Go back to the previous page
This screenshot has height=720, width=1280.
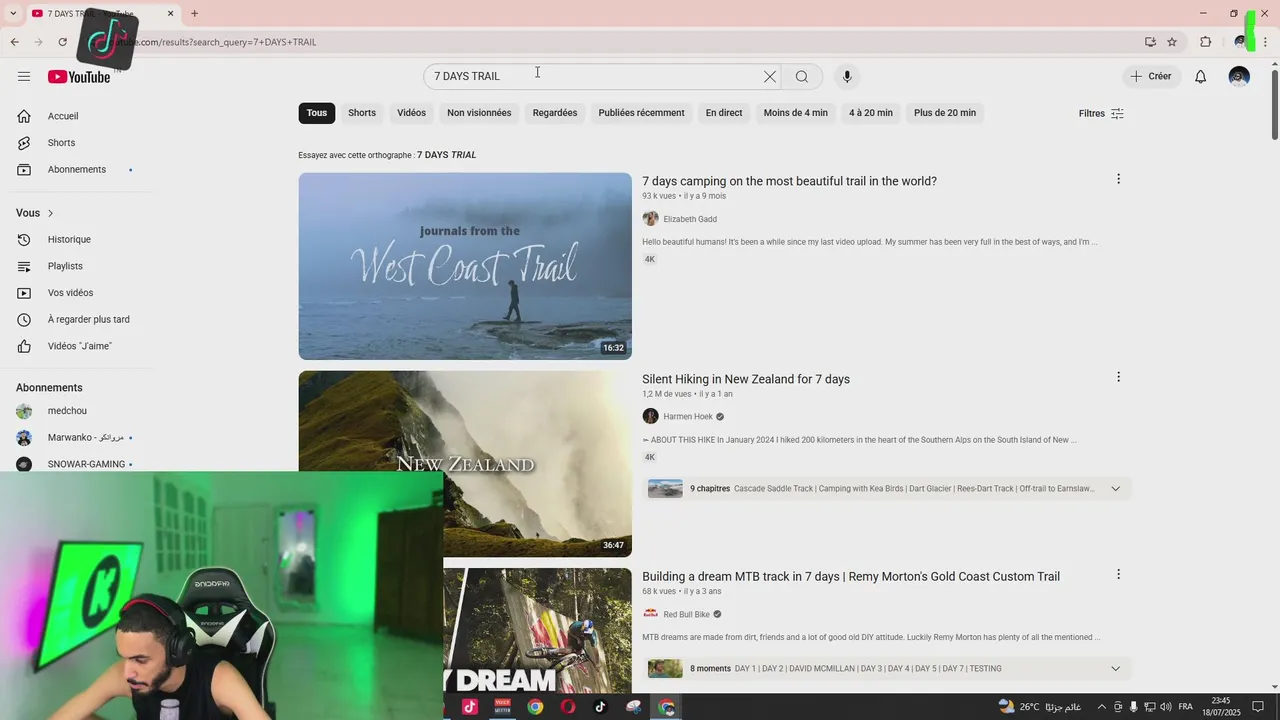point(15,42)
